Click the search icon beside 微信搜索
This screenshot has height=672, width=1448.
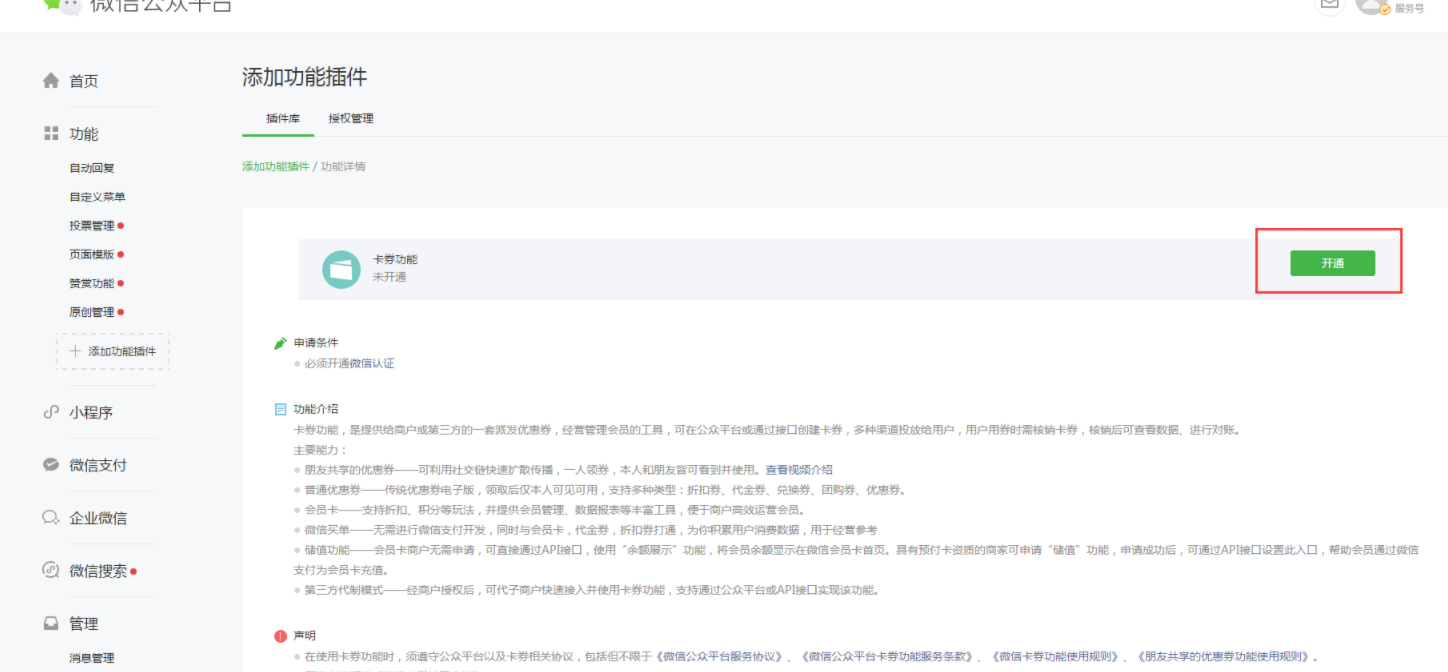pyautogui.click(x=51, y=570)
